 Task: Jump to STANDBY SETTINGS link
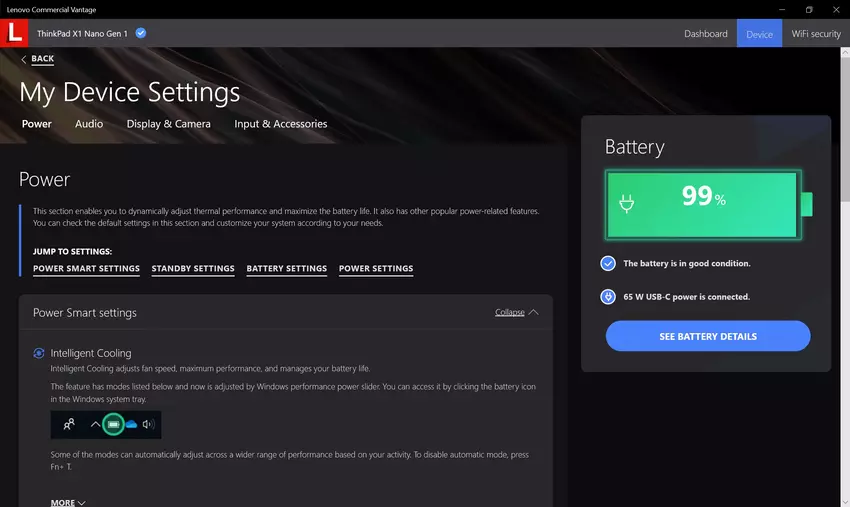tap(193, 268)
